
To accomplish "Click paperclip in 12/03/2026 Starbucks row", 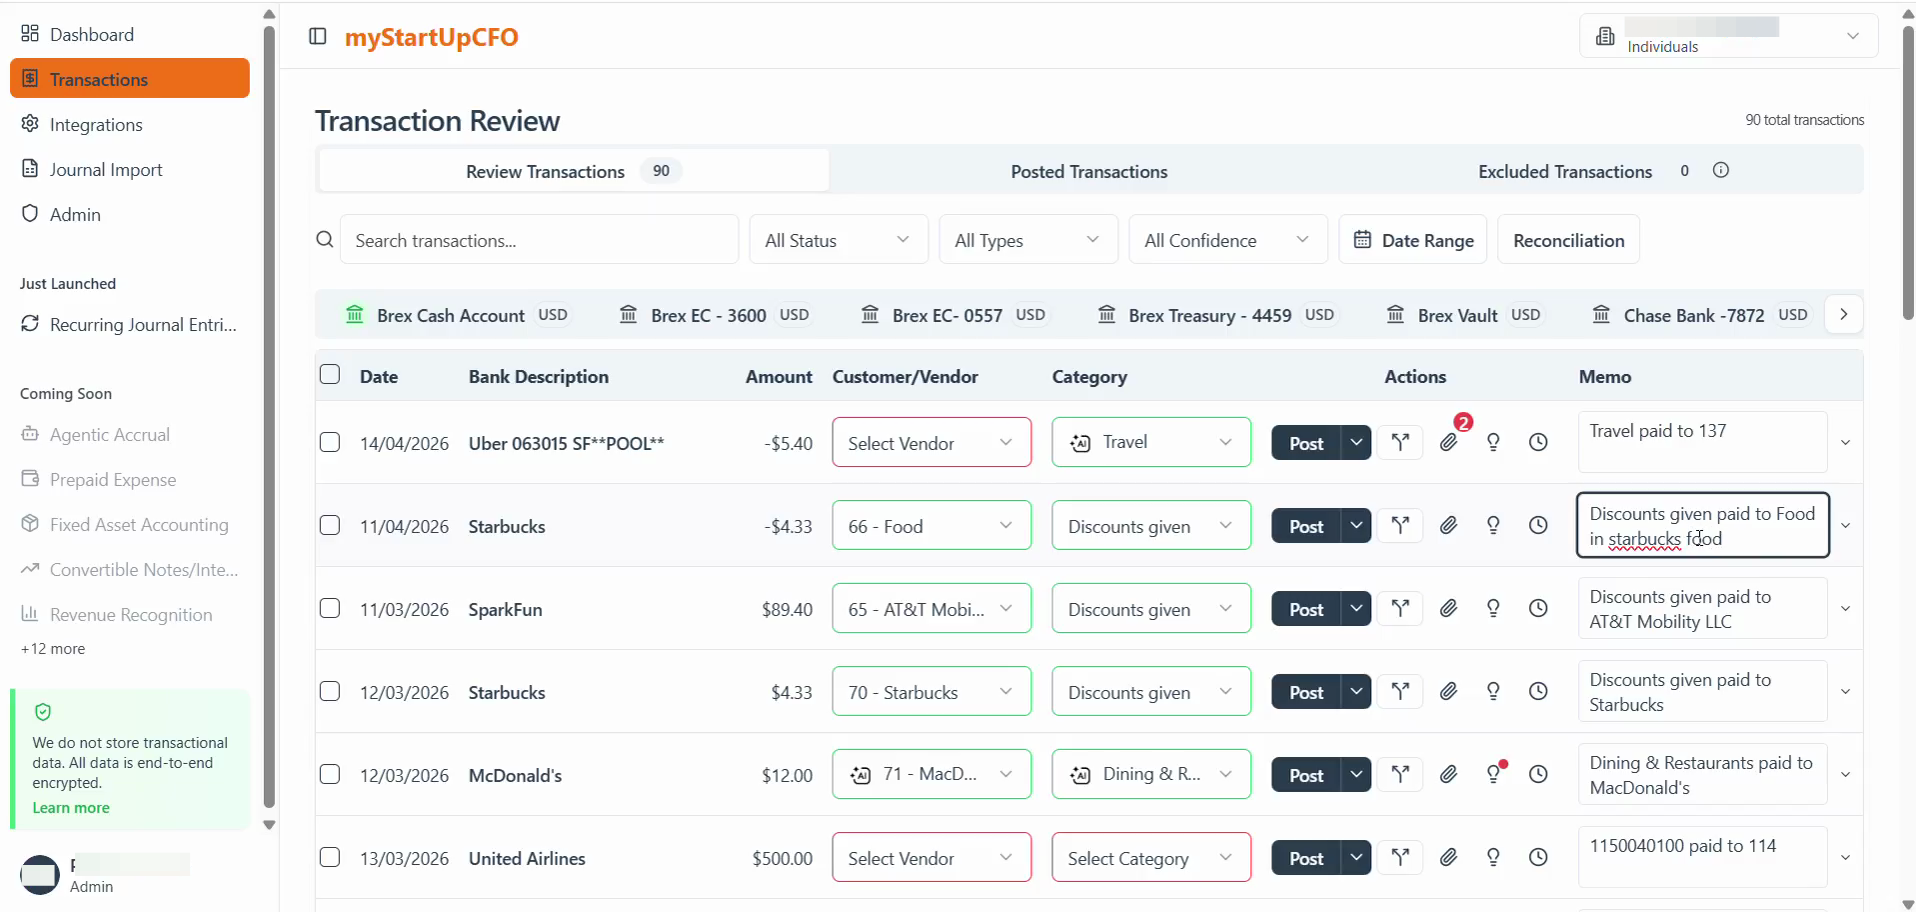I will 1448,691.
